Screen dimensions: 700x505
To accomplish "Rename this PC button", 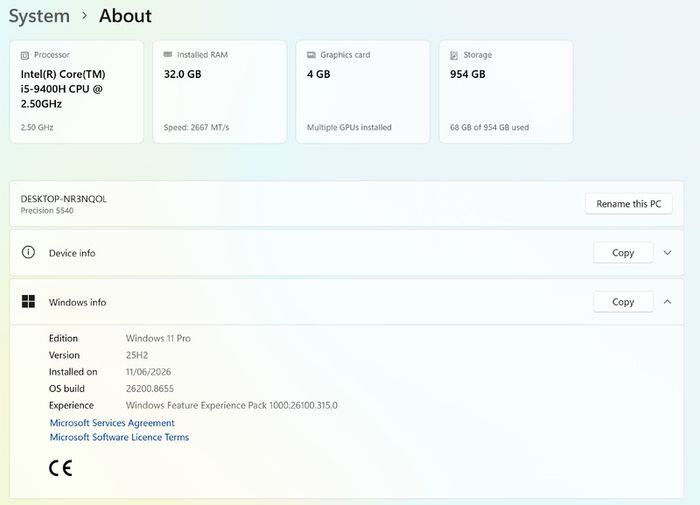I will [x=629, y=204].
